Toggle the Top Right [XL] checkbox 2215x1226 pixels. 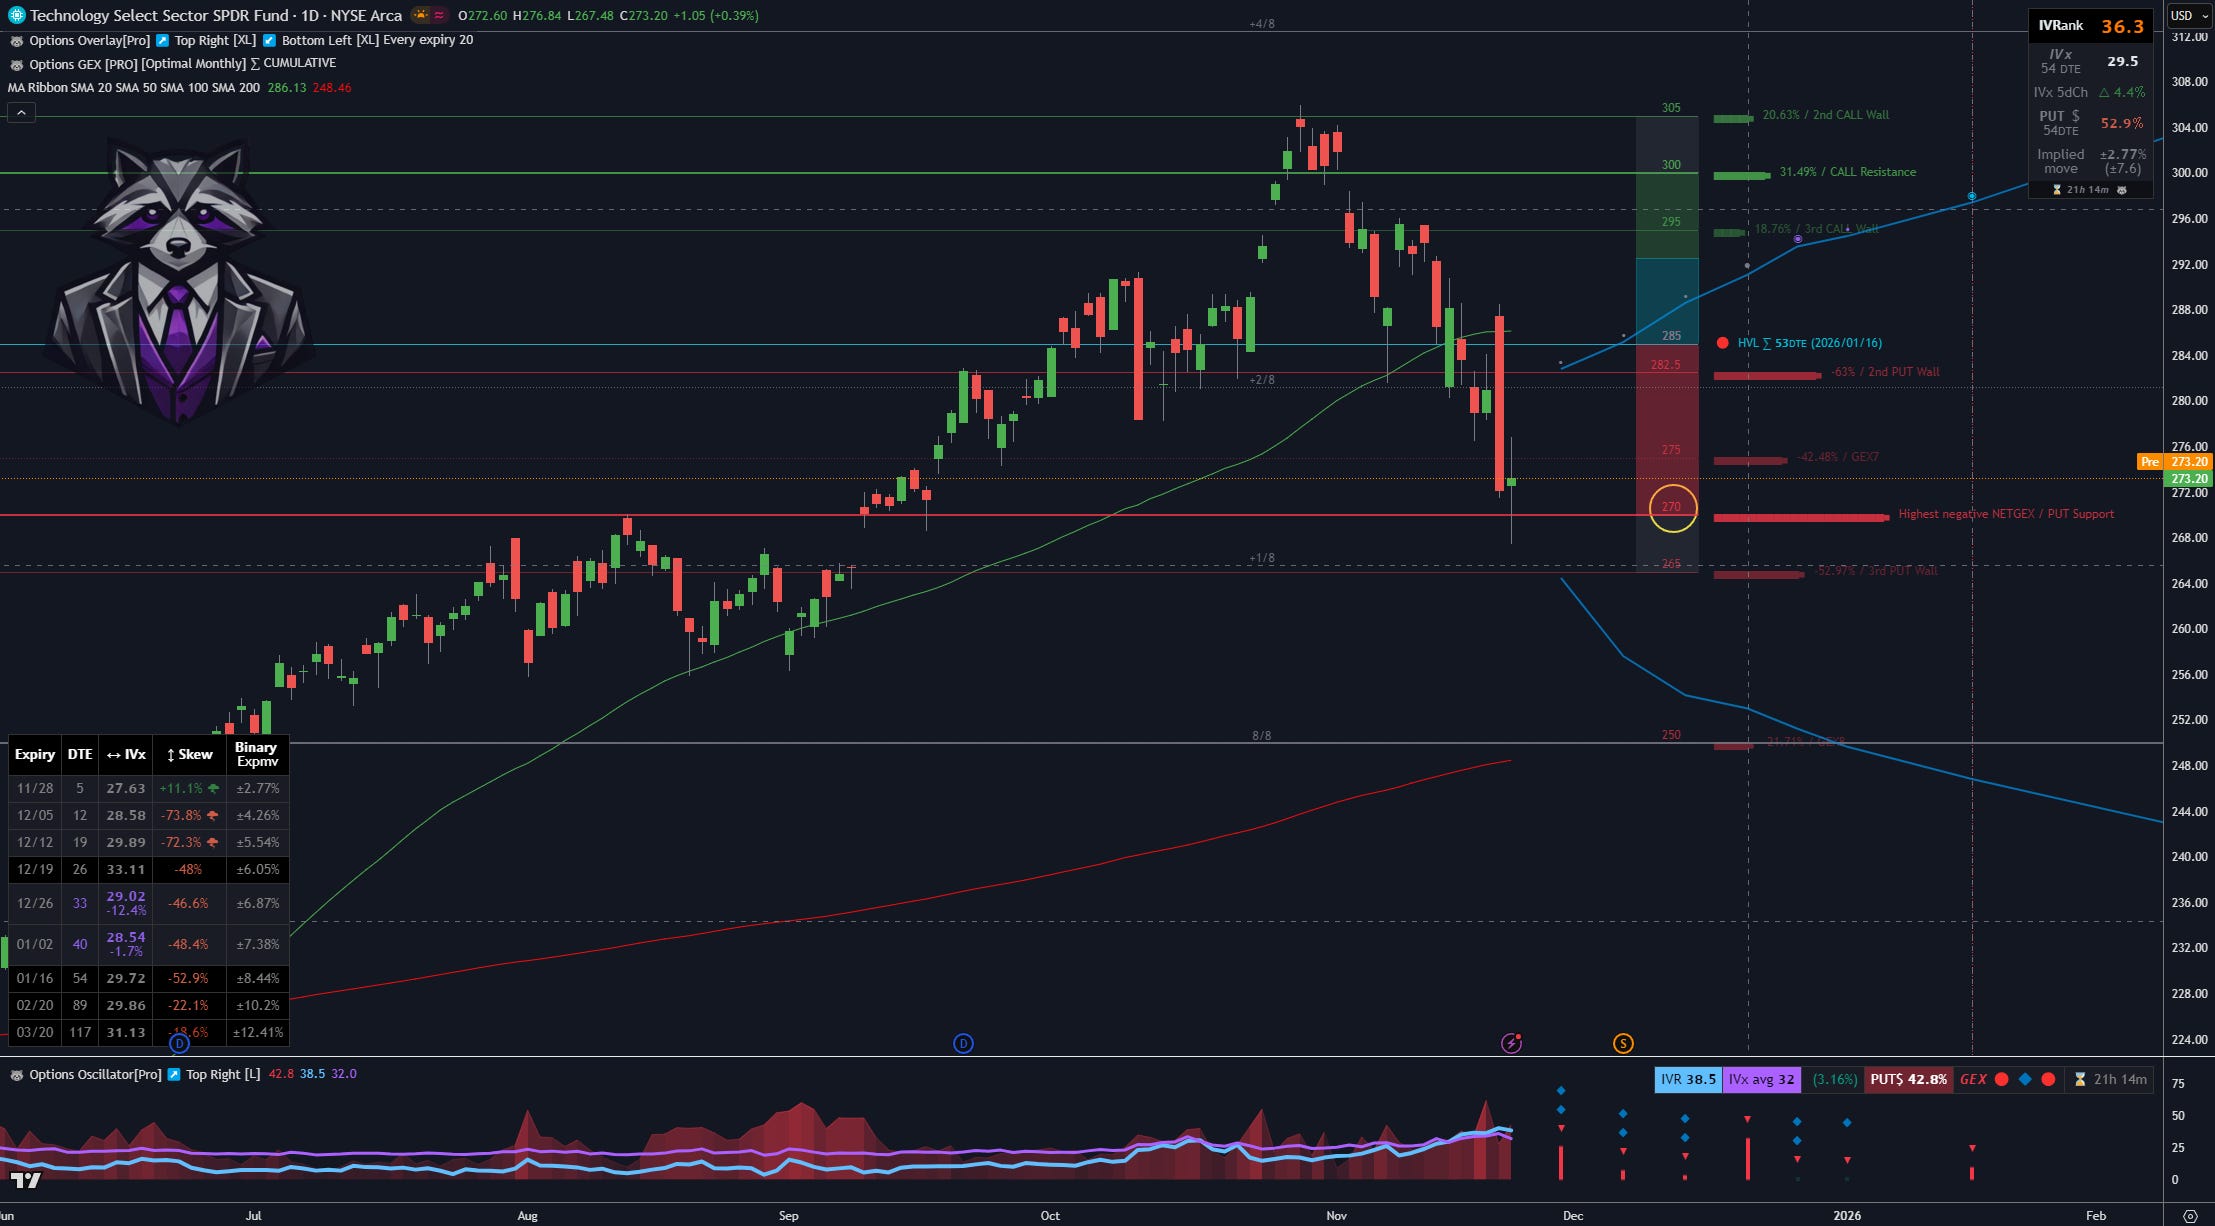[x=163, y=41]
